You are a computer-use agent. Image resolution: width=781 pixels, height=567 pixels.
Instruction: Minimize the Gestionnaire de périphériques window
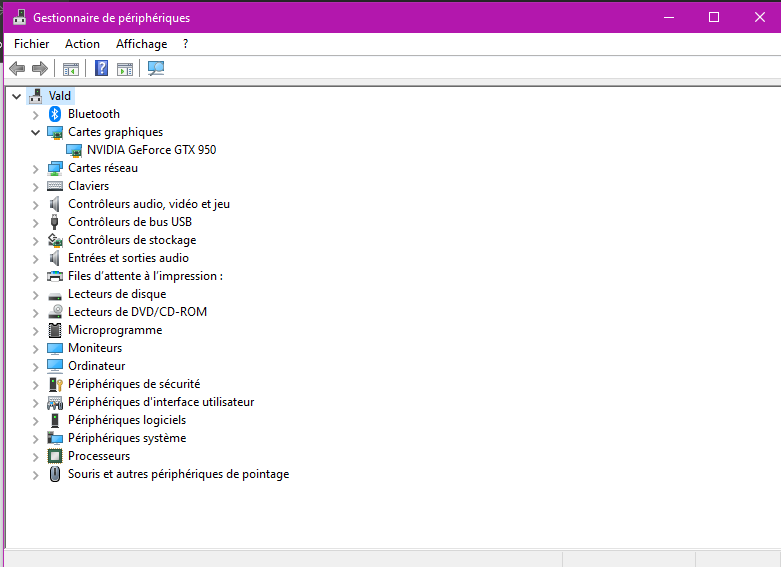pos(669,17)
